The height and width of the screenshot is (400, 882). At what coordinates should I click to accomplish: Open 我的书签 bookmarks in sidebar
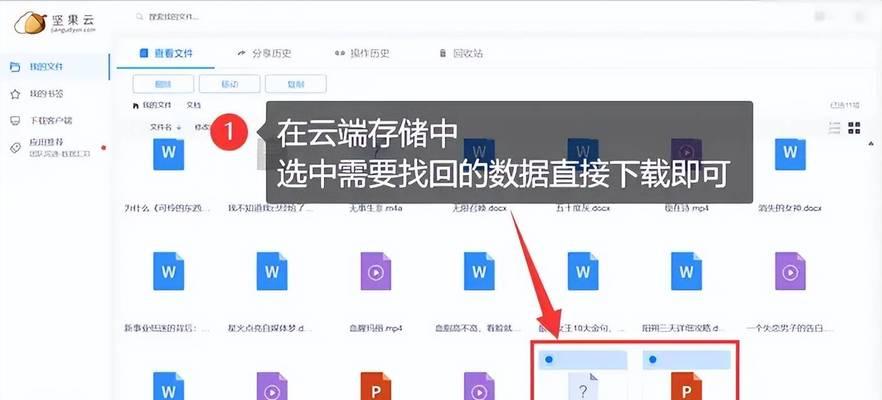(46, 94)
